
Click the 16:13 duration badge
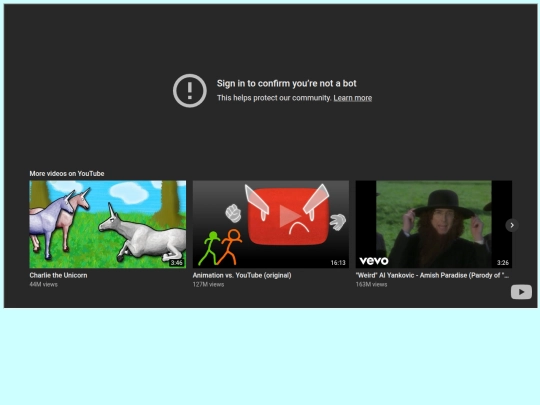point(338,263)
